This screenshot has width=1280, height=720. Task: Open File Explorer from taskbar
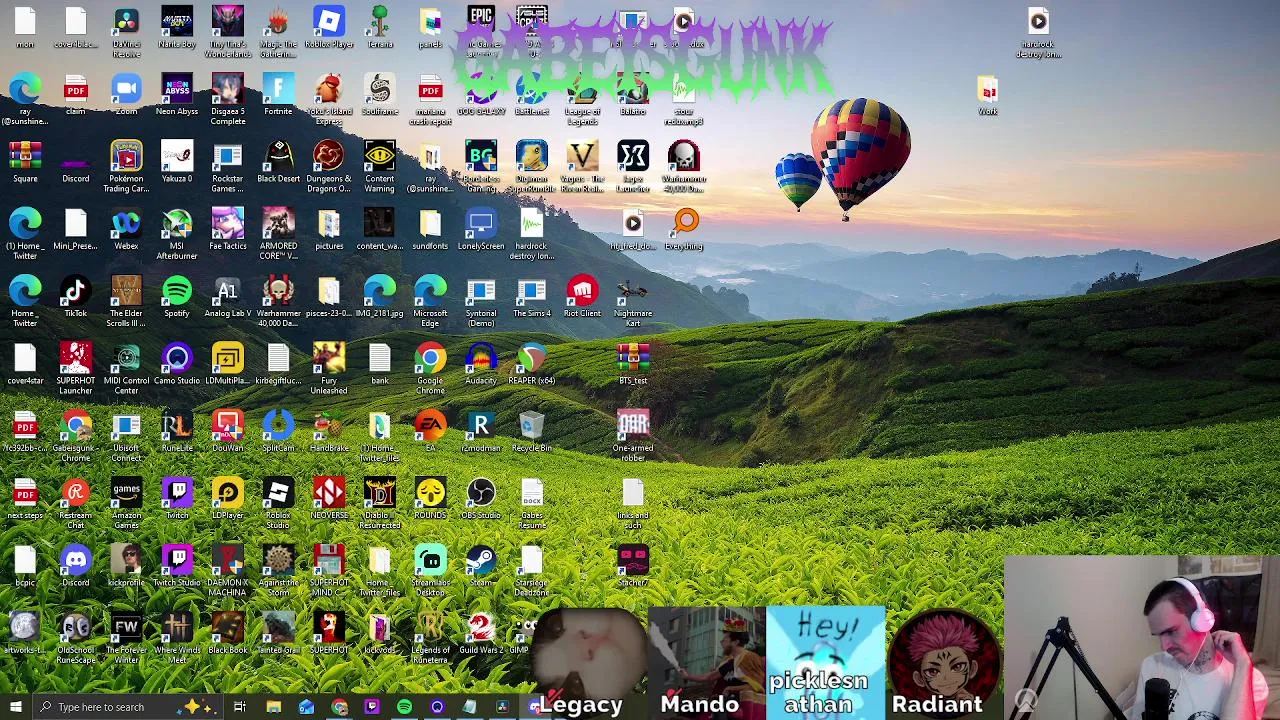coord(273,707)
